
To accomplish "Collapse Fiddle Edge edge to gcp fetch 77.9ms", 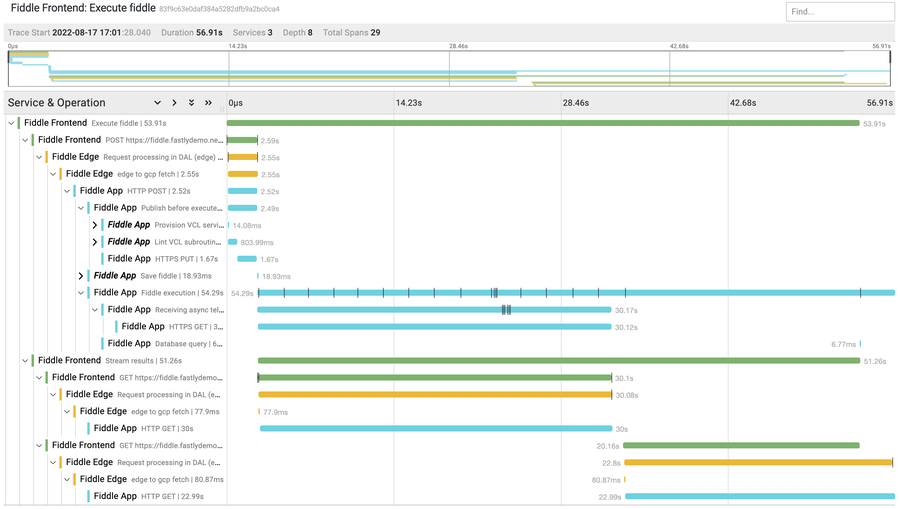I will click(67, 411).
